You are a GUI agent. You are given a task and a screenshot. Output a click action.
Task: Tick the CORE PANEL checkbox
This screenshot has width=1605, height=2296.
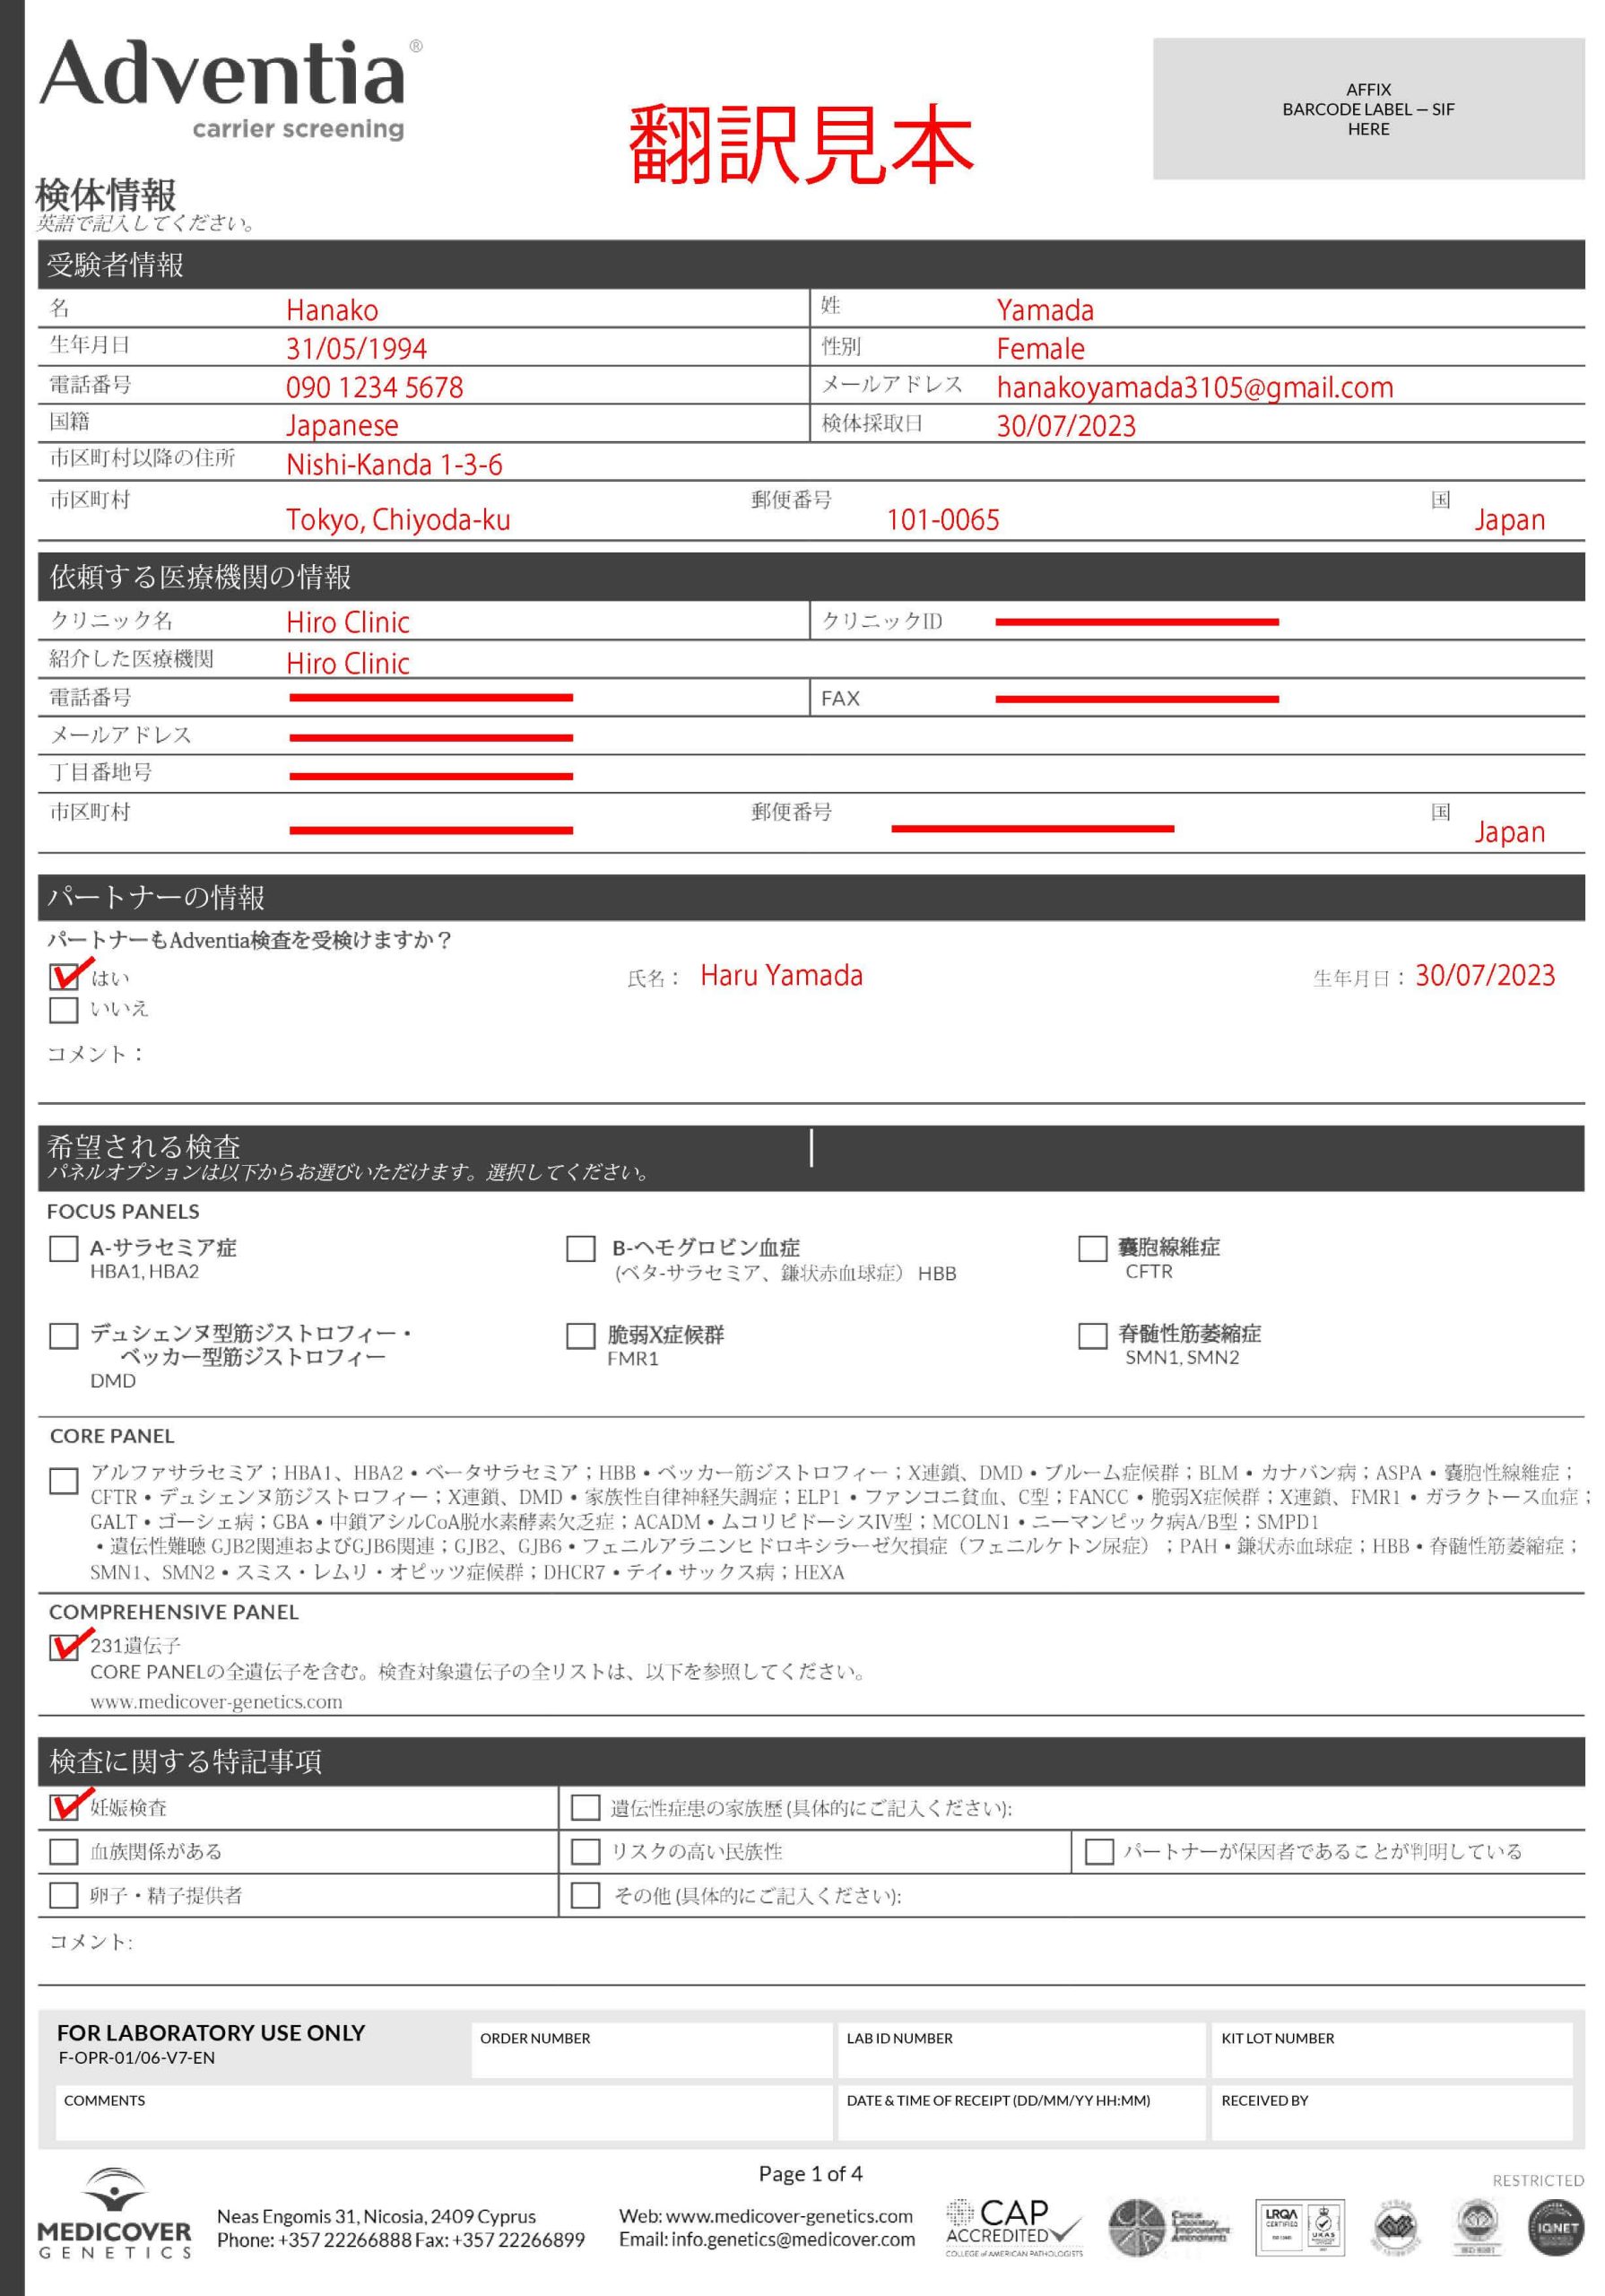pos(64,1481)
